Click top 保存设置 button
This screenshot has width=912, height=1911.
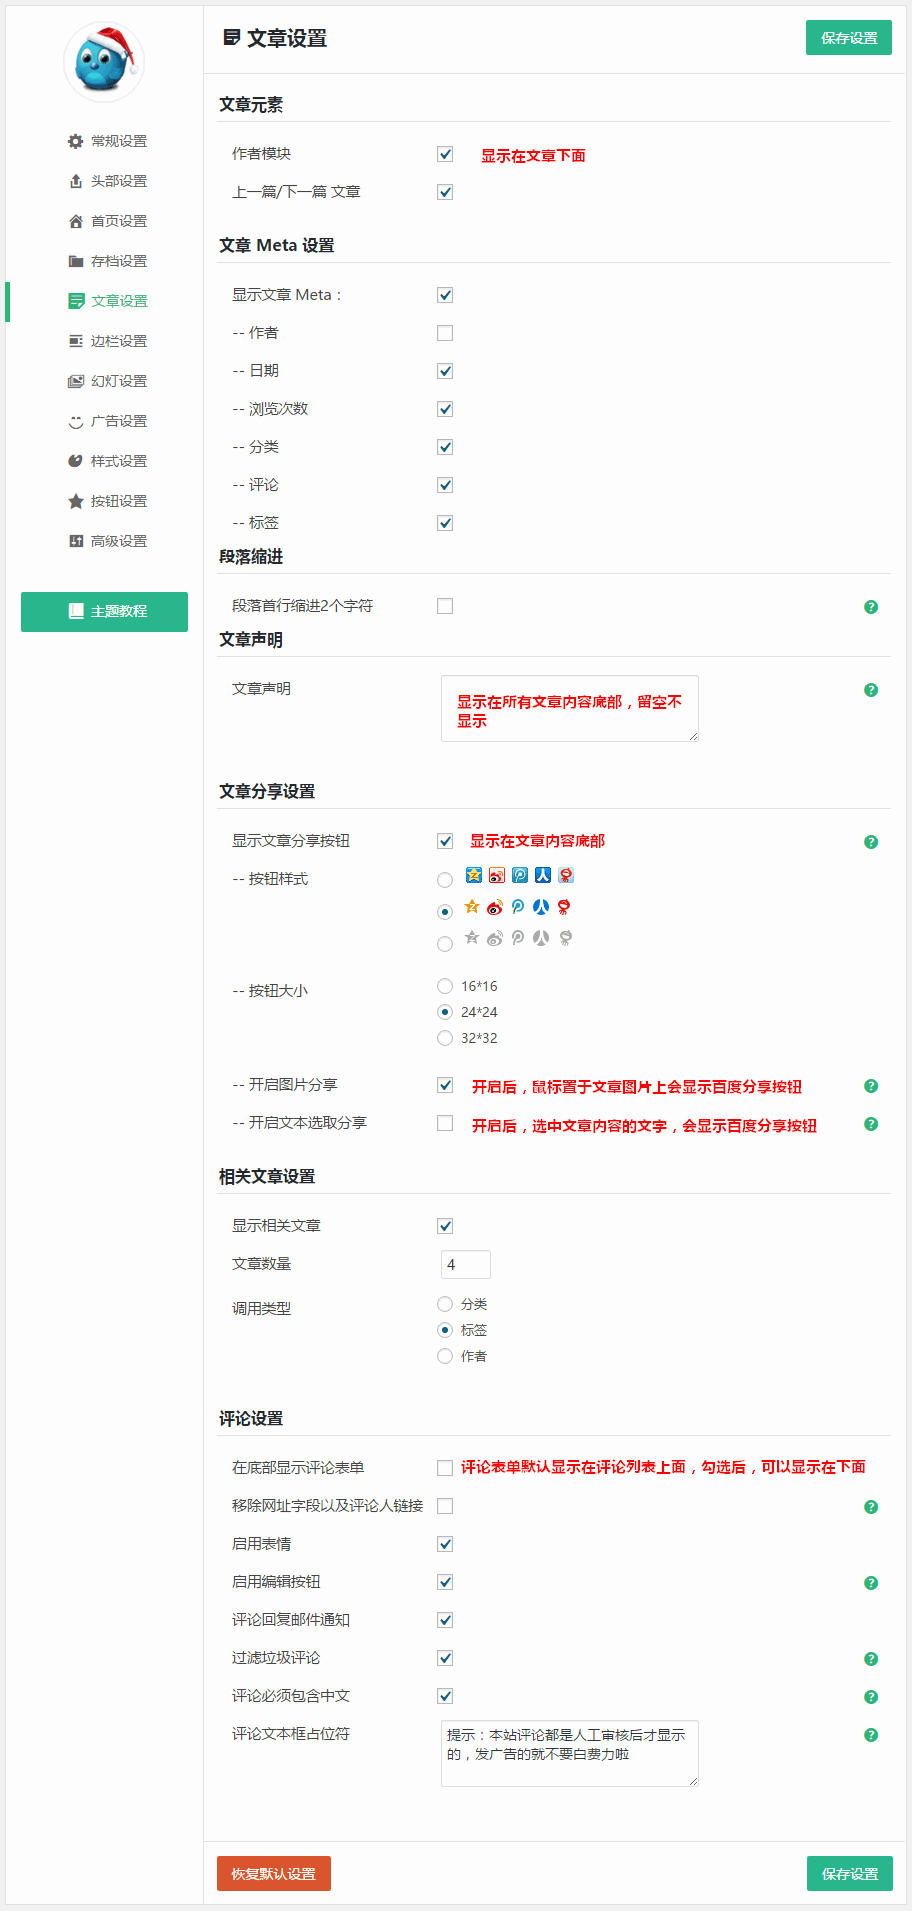(x=849, y=38)
